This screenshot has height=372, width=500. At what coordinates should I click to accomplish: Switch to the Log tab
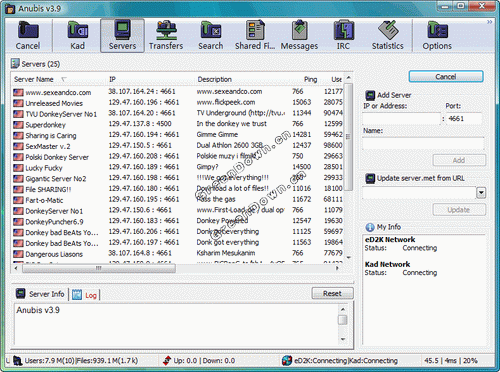coord(85,295)
